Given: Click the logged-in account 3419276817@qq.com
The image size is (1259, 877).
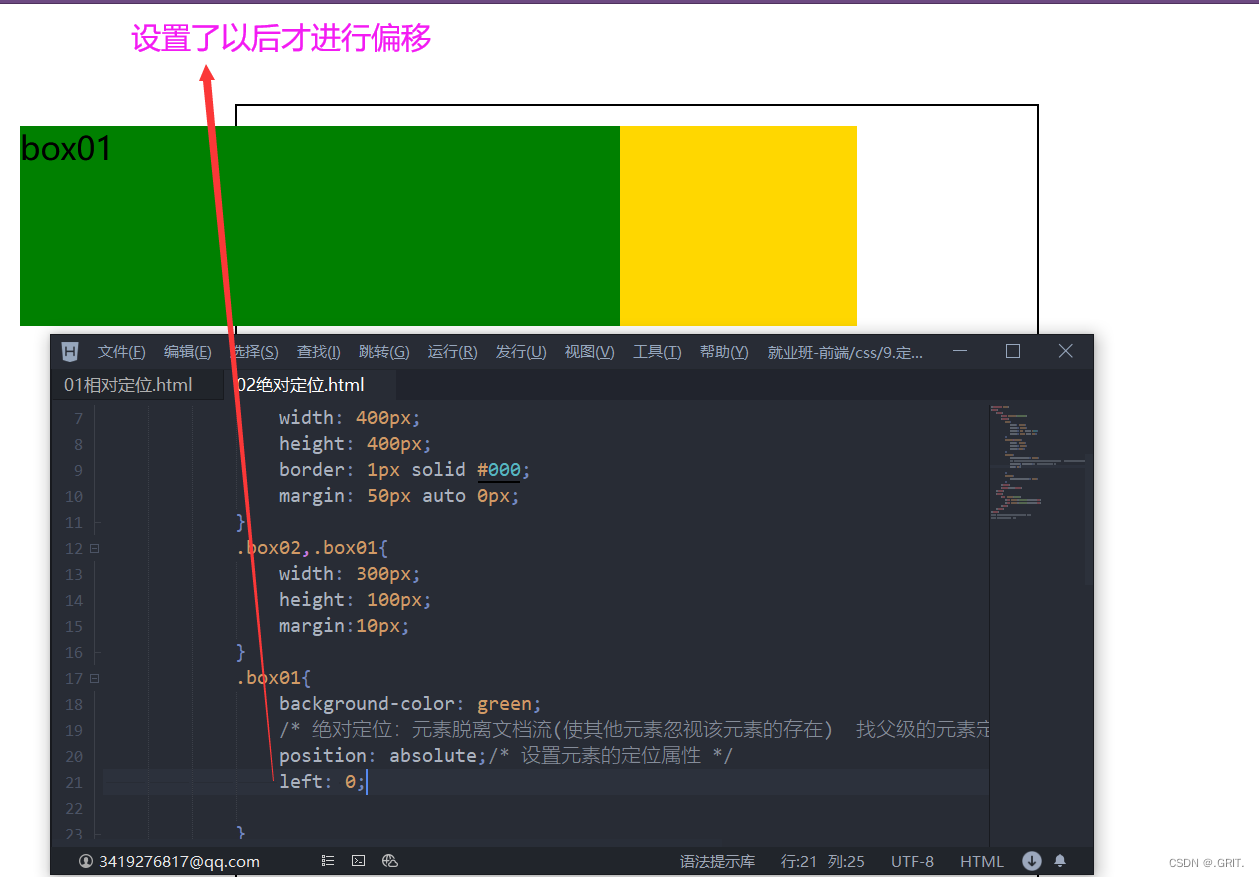Looking at the screenshot, I should (x=179, y=861).
